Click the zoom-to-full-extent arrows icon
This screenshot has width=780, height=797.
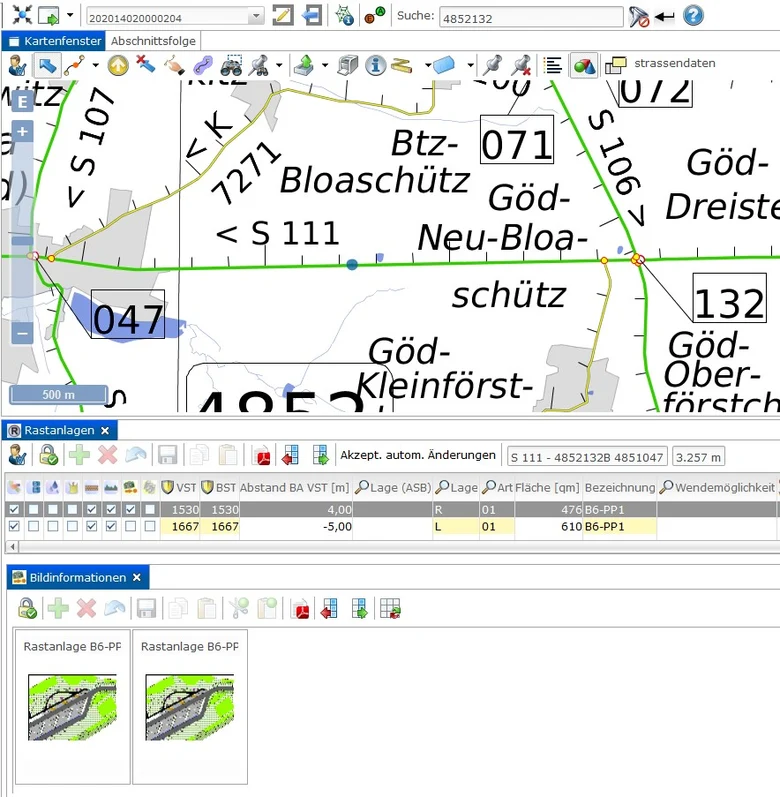coord(22,15)
